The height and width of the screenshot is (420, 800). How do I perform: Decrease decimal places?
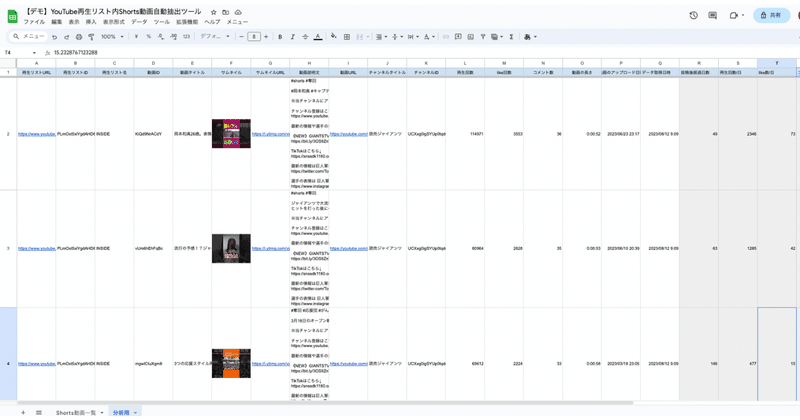(x=161, y=37)
